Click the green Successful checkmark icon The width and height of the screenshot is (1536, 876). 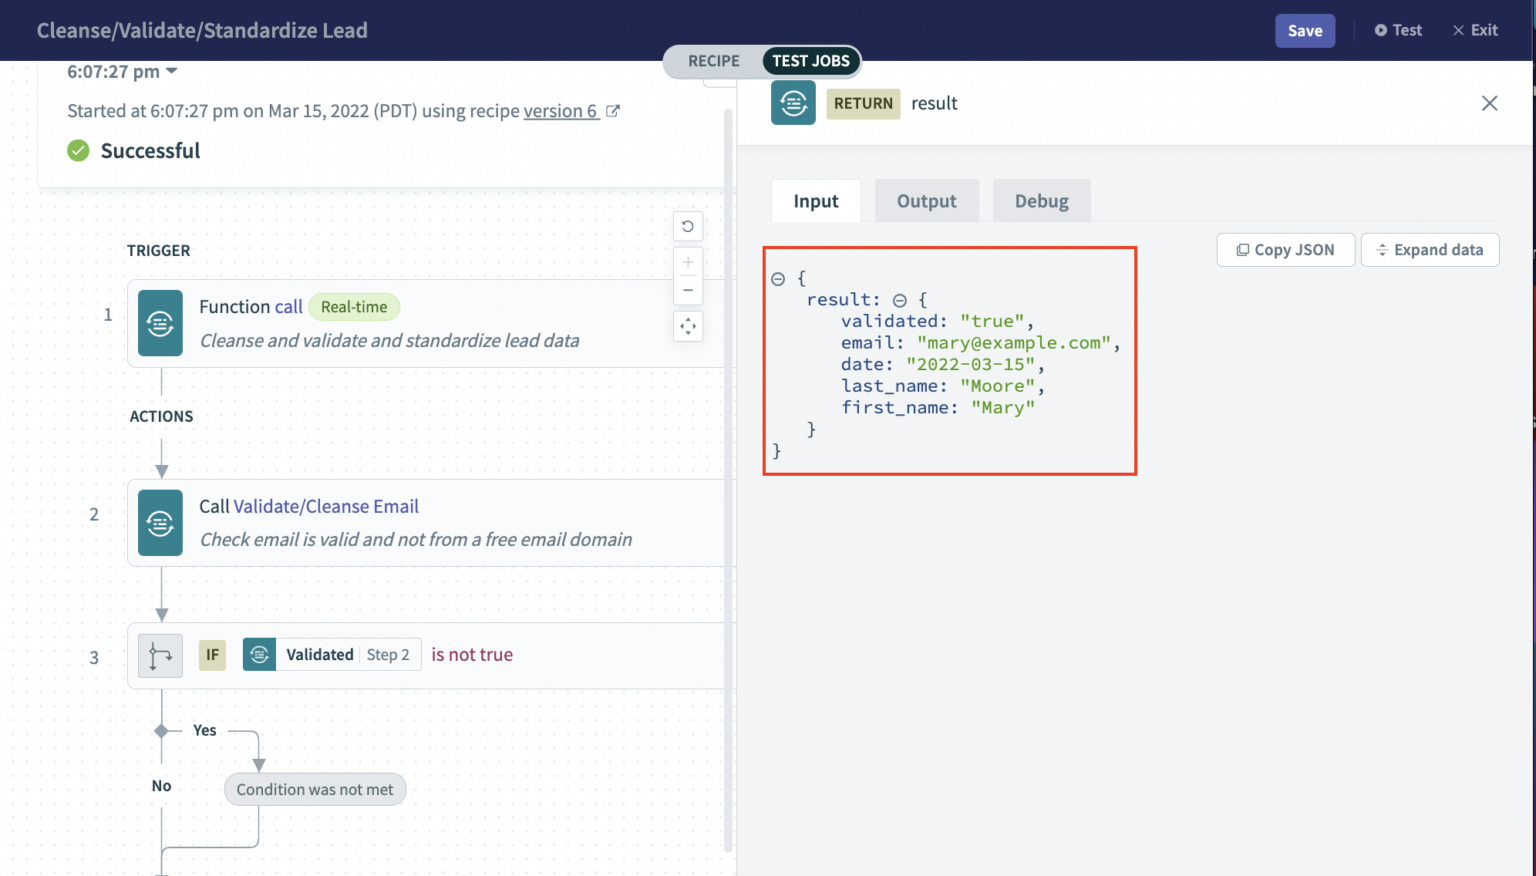point(78,150)
